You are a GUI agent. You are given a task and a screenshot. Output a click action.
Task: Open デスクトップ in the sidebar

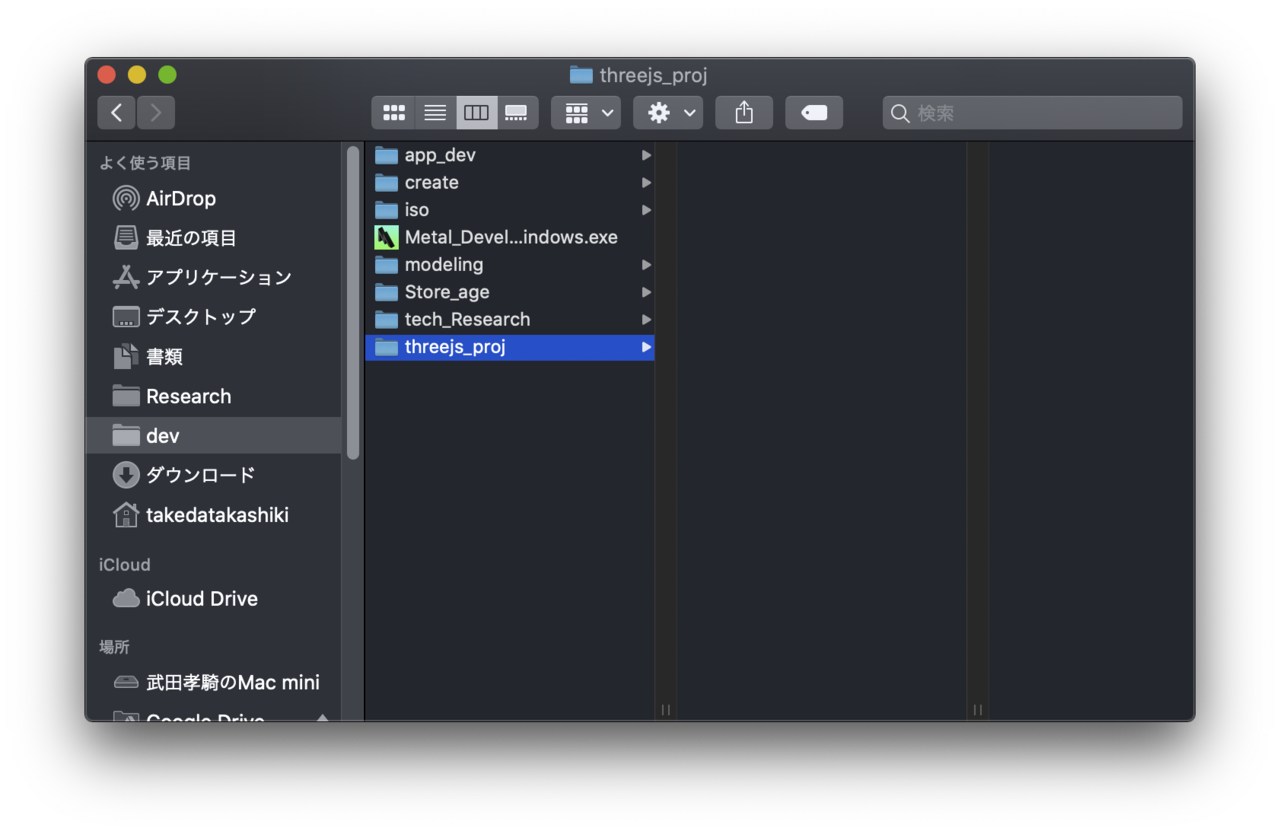click(213, 317)
